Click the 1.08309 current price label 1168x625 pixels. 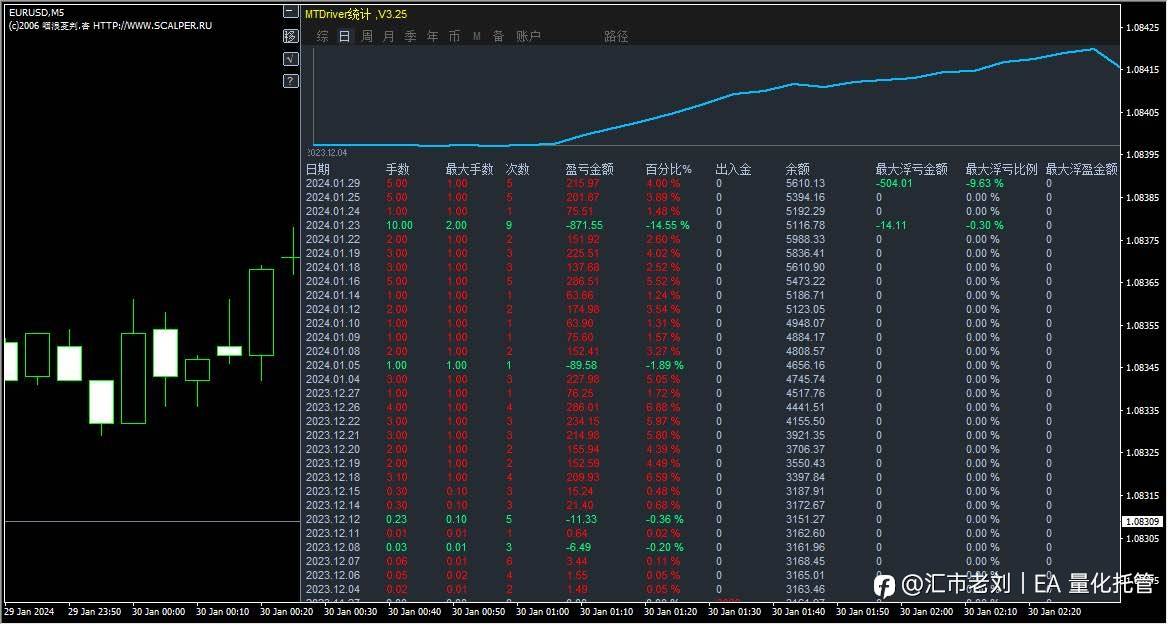click(1143, 521)
